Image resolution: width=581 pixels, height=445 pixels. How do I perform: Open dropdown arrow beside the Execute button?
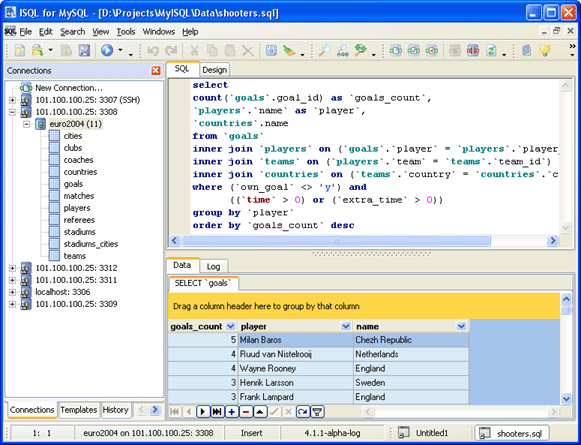coord(120,50)
